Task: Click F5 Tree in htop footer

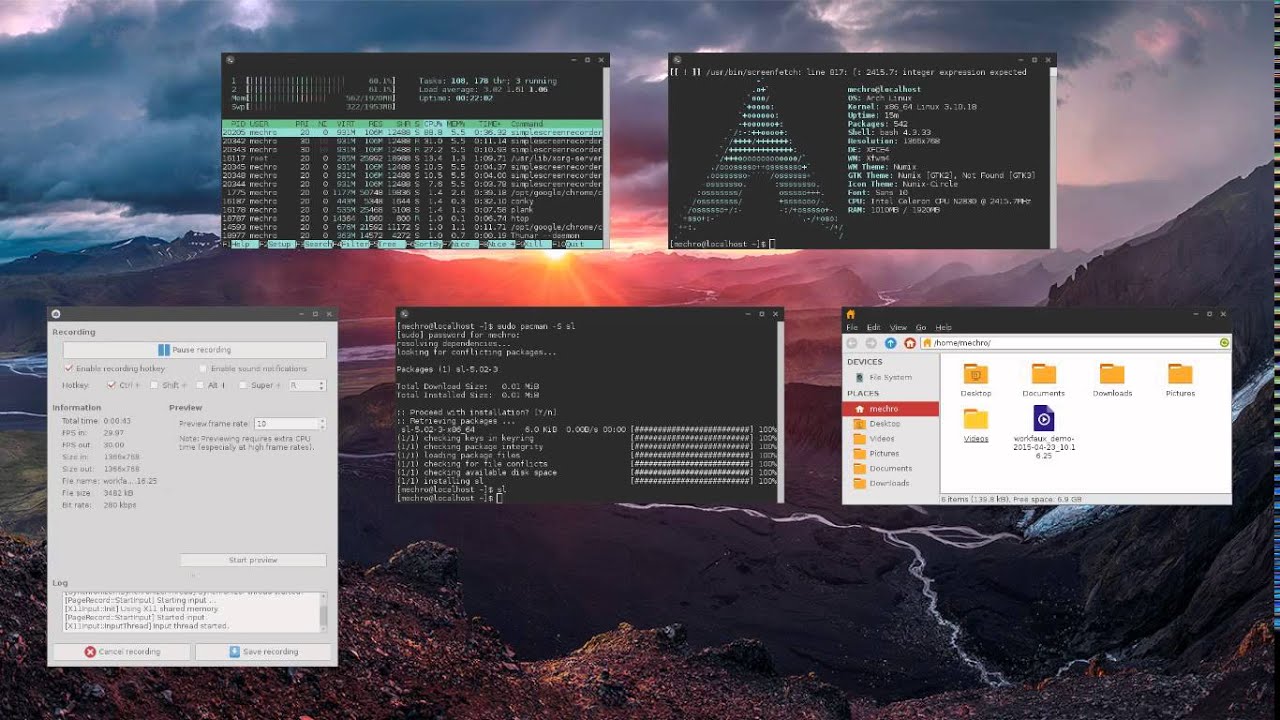Action: coord(390,244)
